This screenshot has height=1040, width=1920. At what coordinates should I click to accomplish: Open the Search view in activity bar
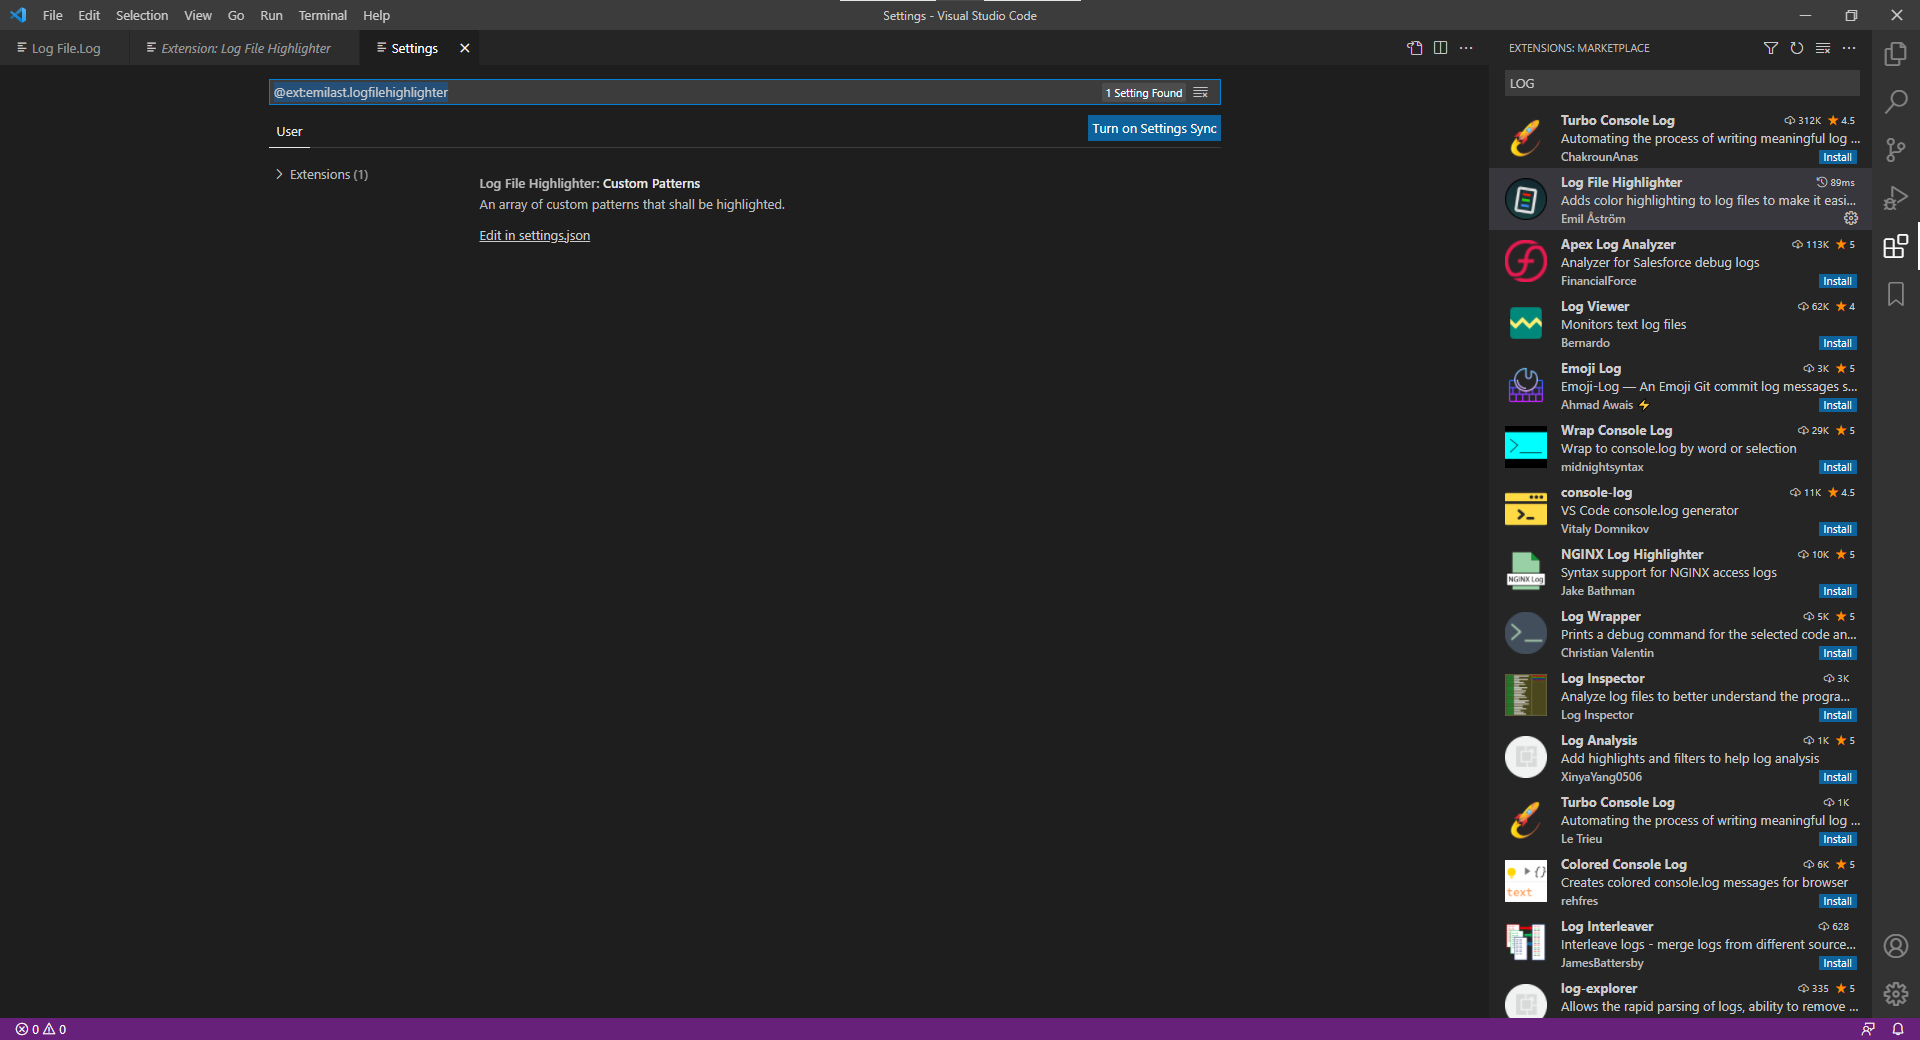[1895, 102]
